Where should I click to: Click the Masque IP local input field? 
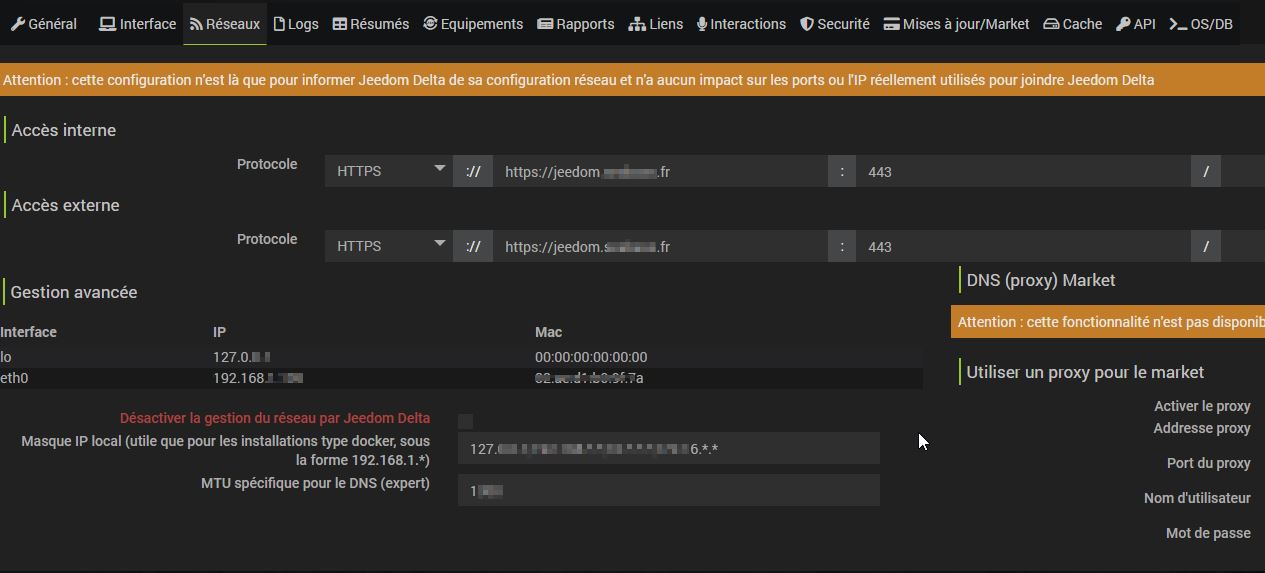click(668, 449)
